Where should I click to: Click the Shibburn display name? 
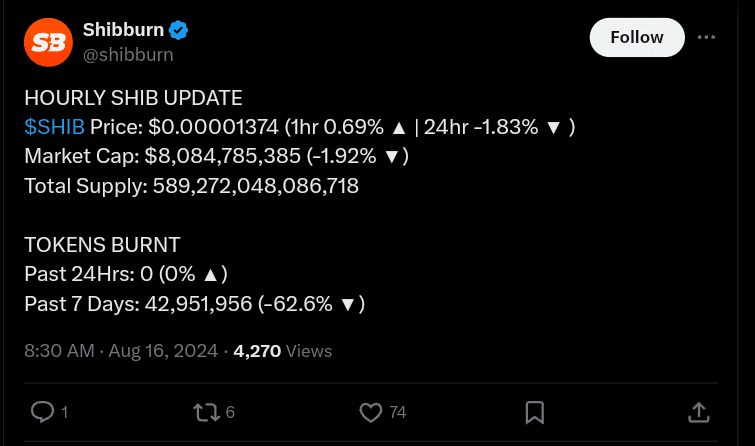(x=124, y=31)
